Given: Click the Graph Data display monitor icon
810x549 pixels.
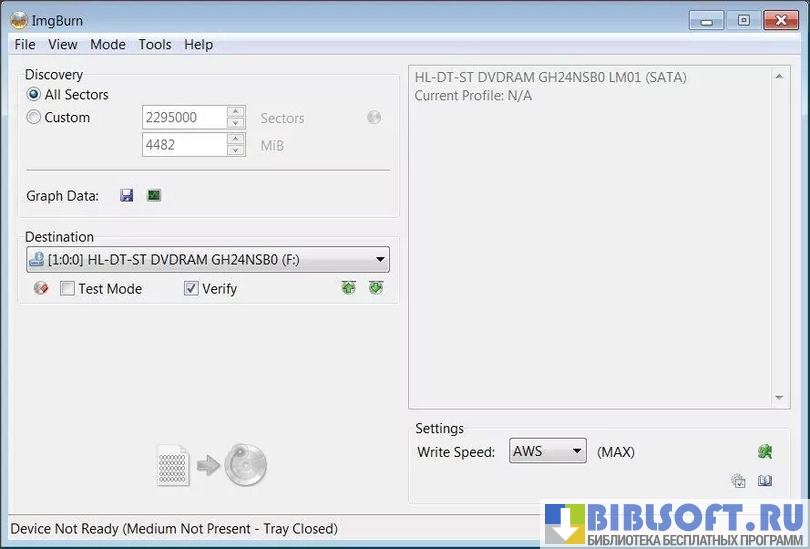Looking at the screenshot, I should pyautogui.click(x=153, y=196).
